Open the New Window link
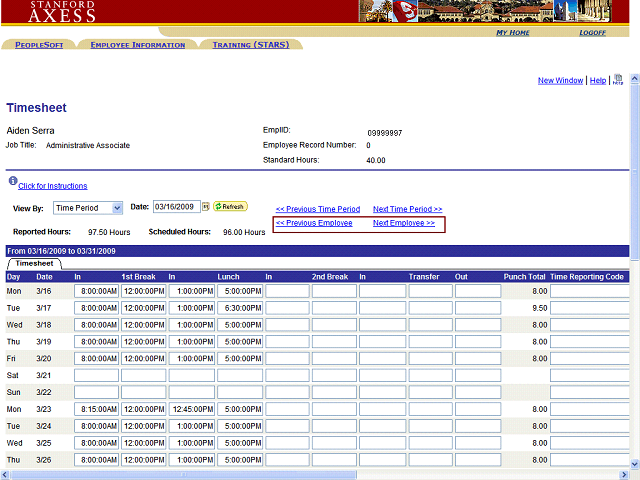The width and height of the screenshot is (640, 480). 560,81
